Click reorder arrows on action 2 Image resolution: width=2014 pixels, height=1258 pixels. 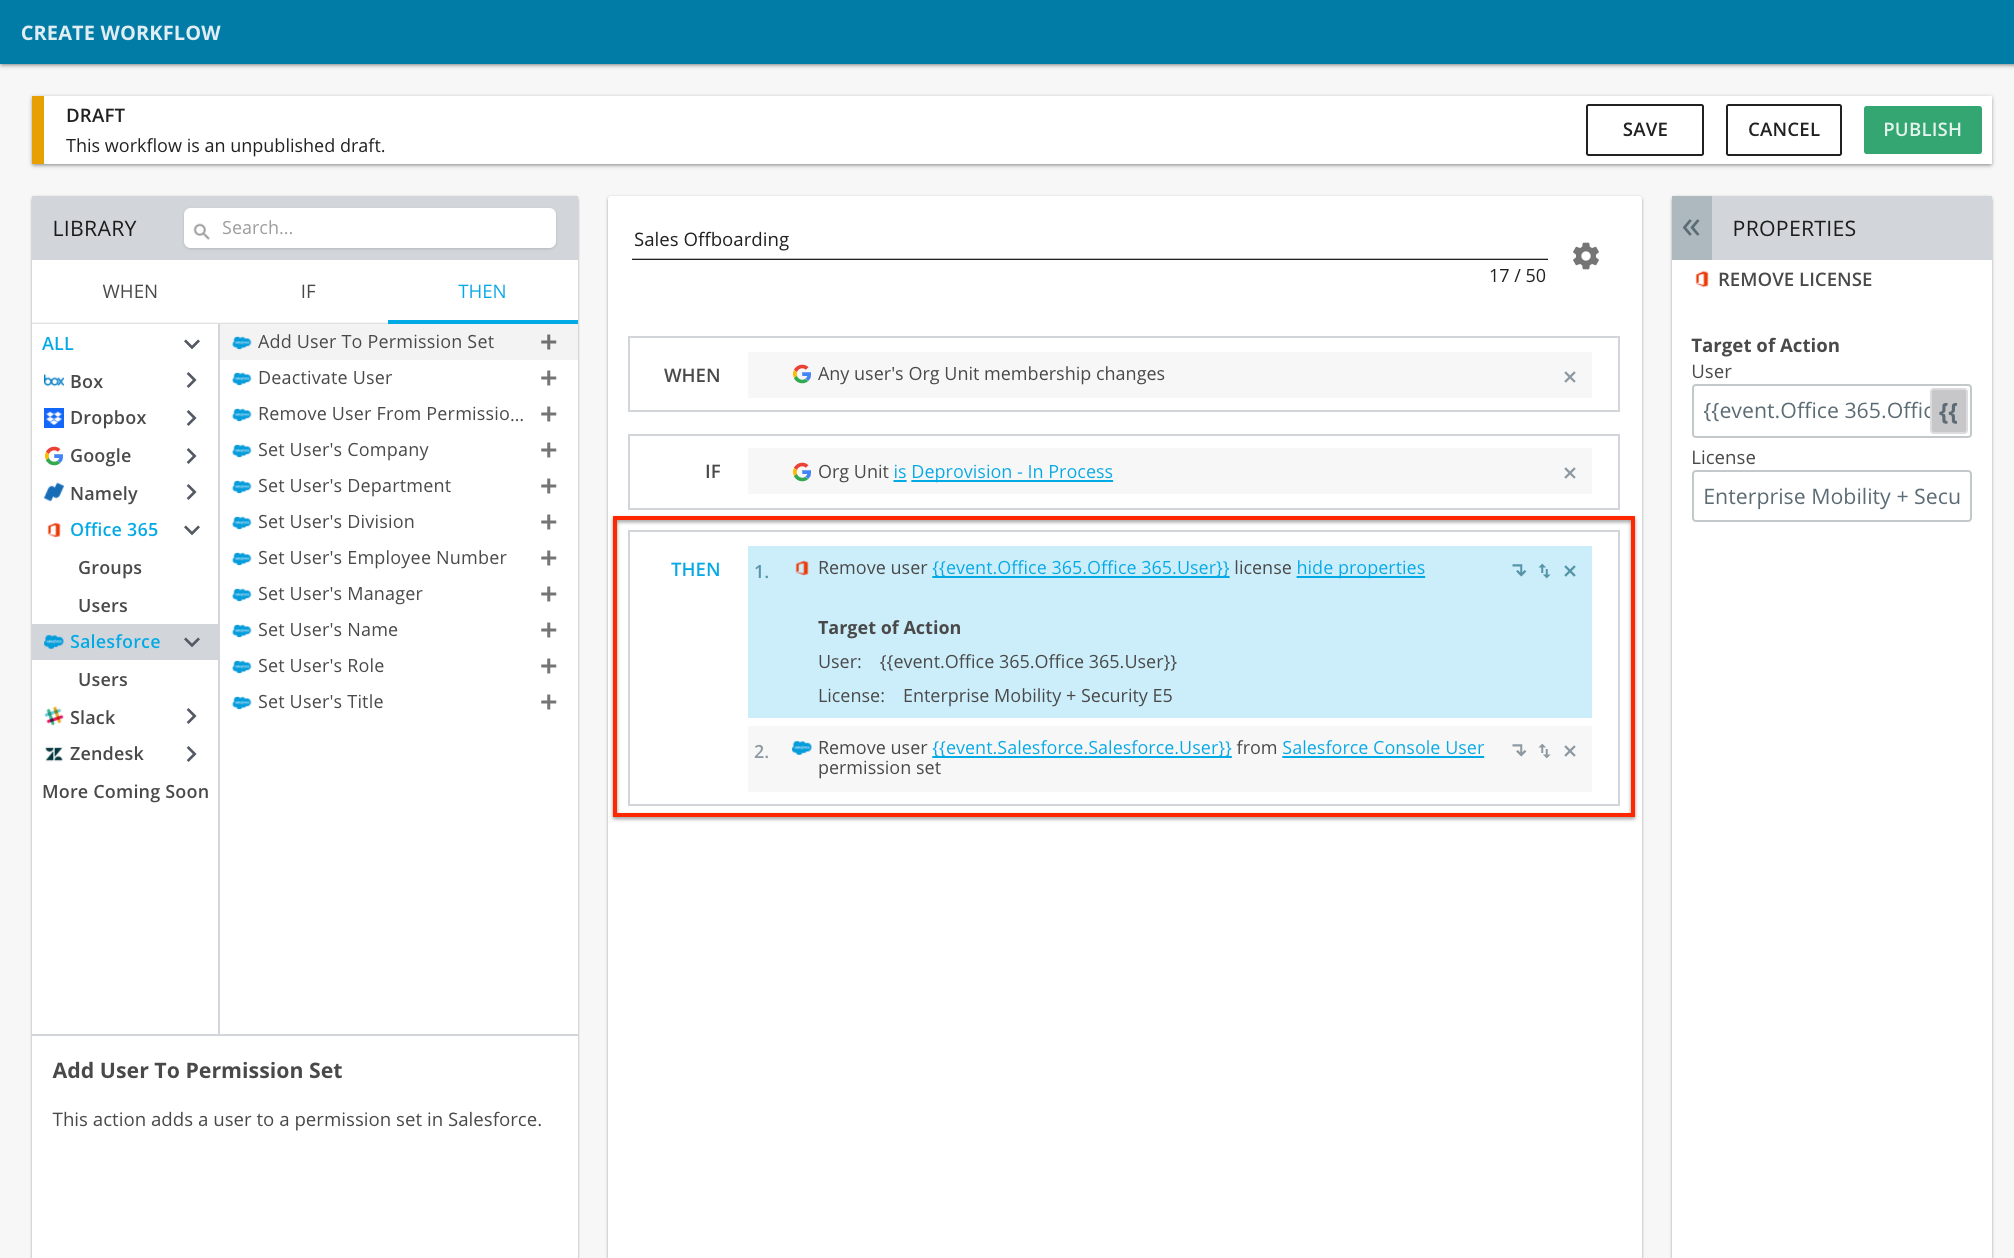(x=1544, y=751)
